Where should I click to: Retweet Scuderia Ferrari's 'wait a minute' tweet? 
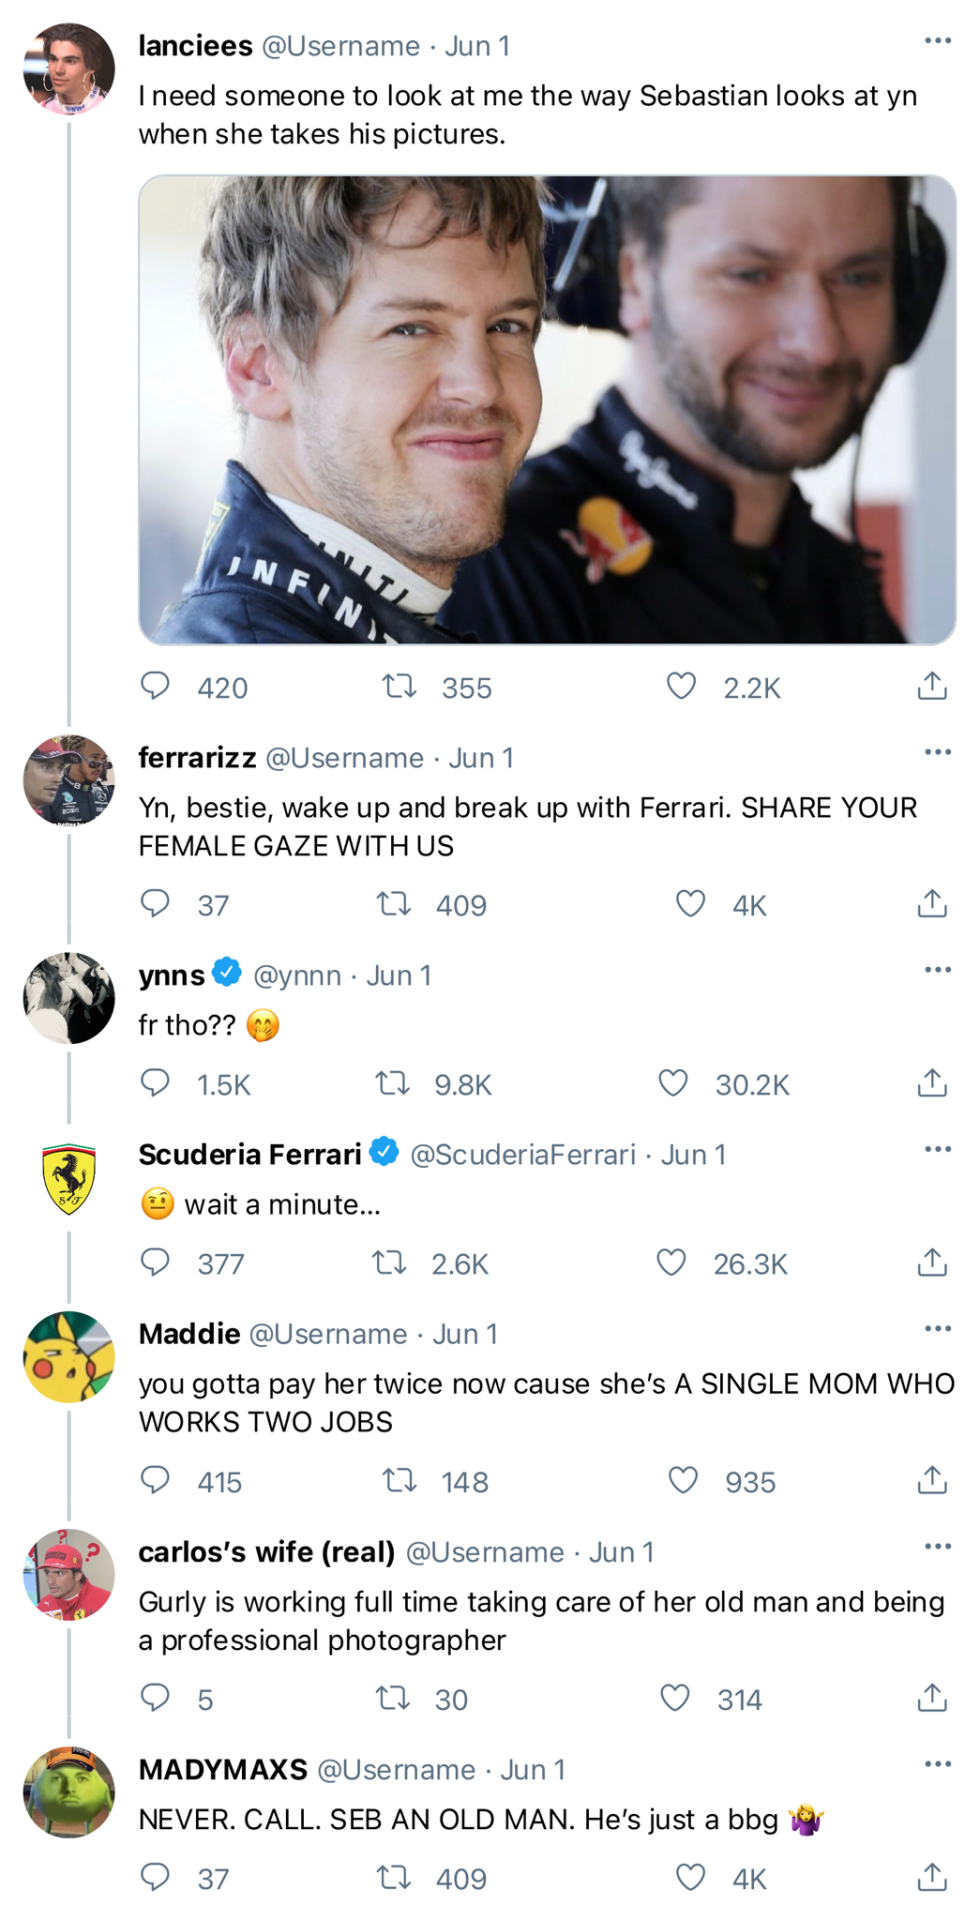[x=389, y=1262]
